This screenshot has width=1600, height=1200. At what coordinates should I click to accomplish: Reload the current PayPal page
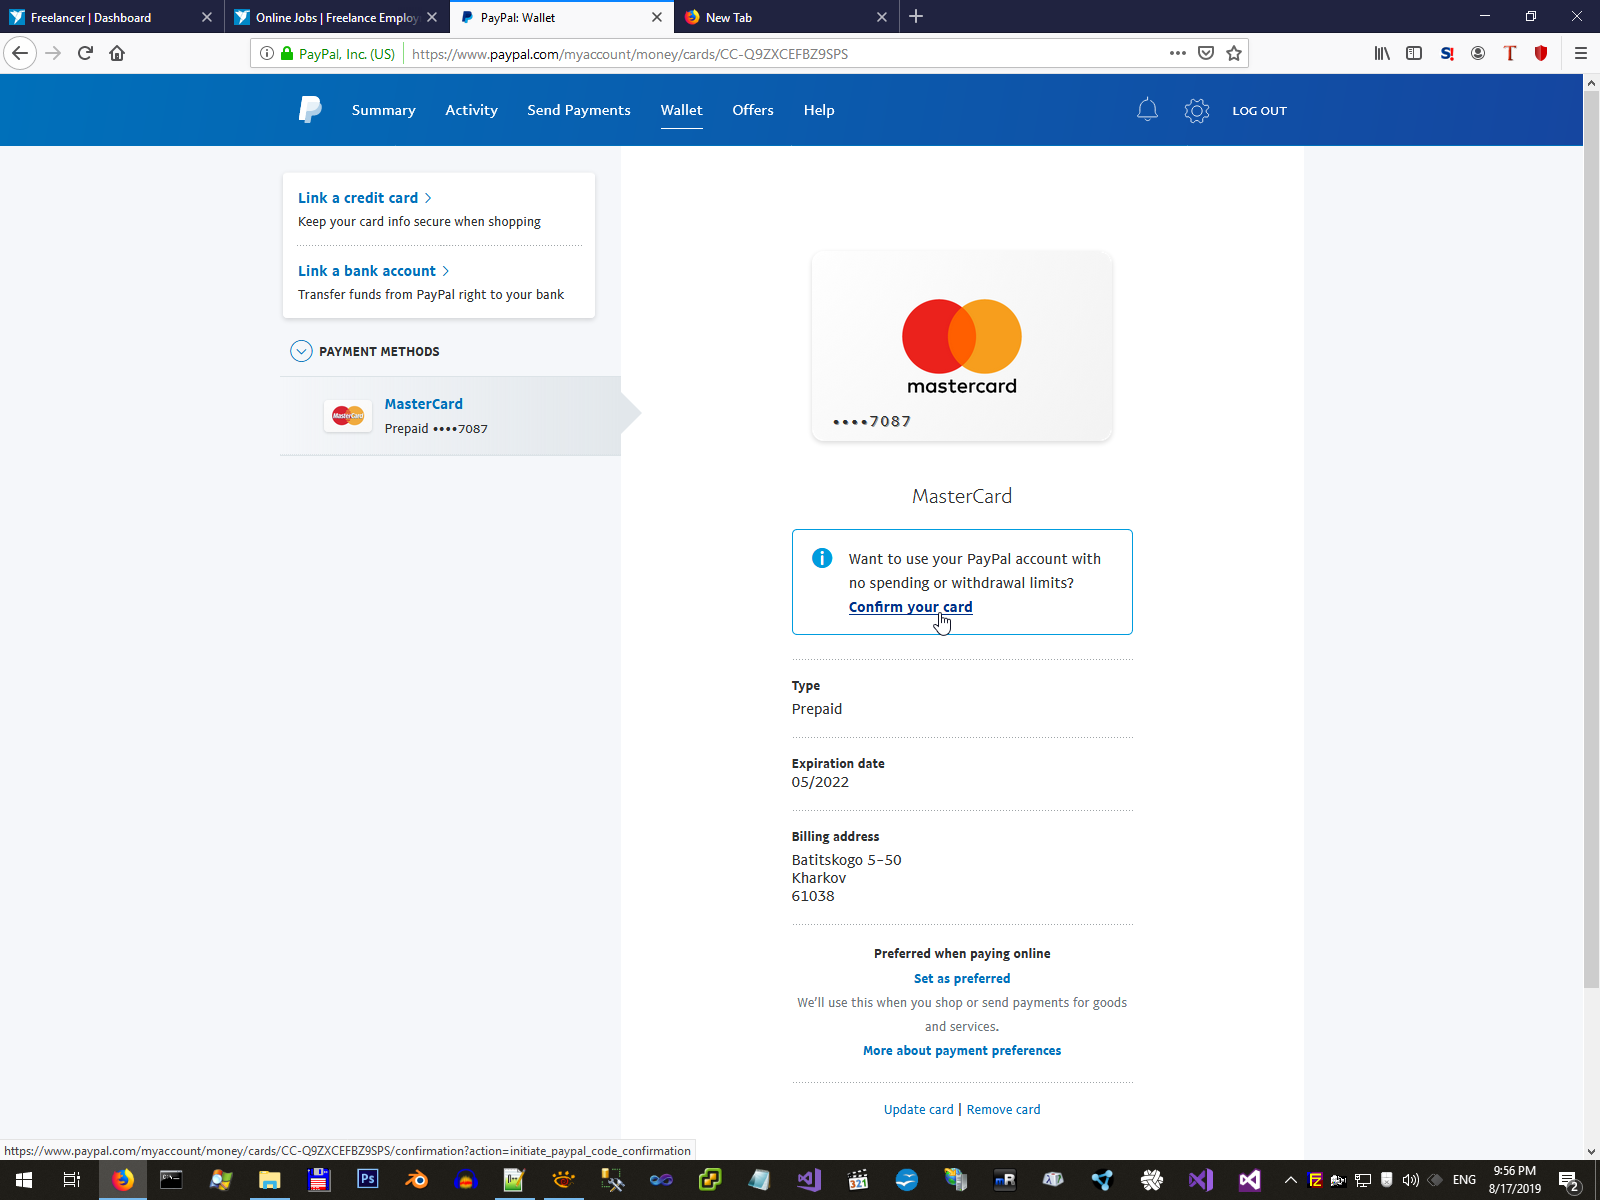coord(85,53)
